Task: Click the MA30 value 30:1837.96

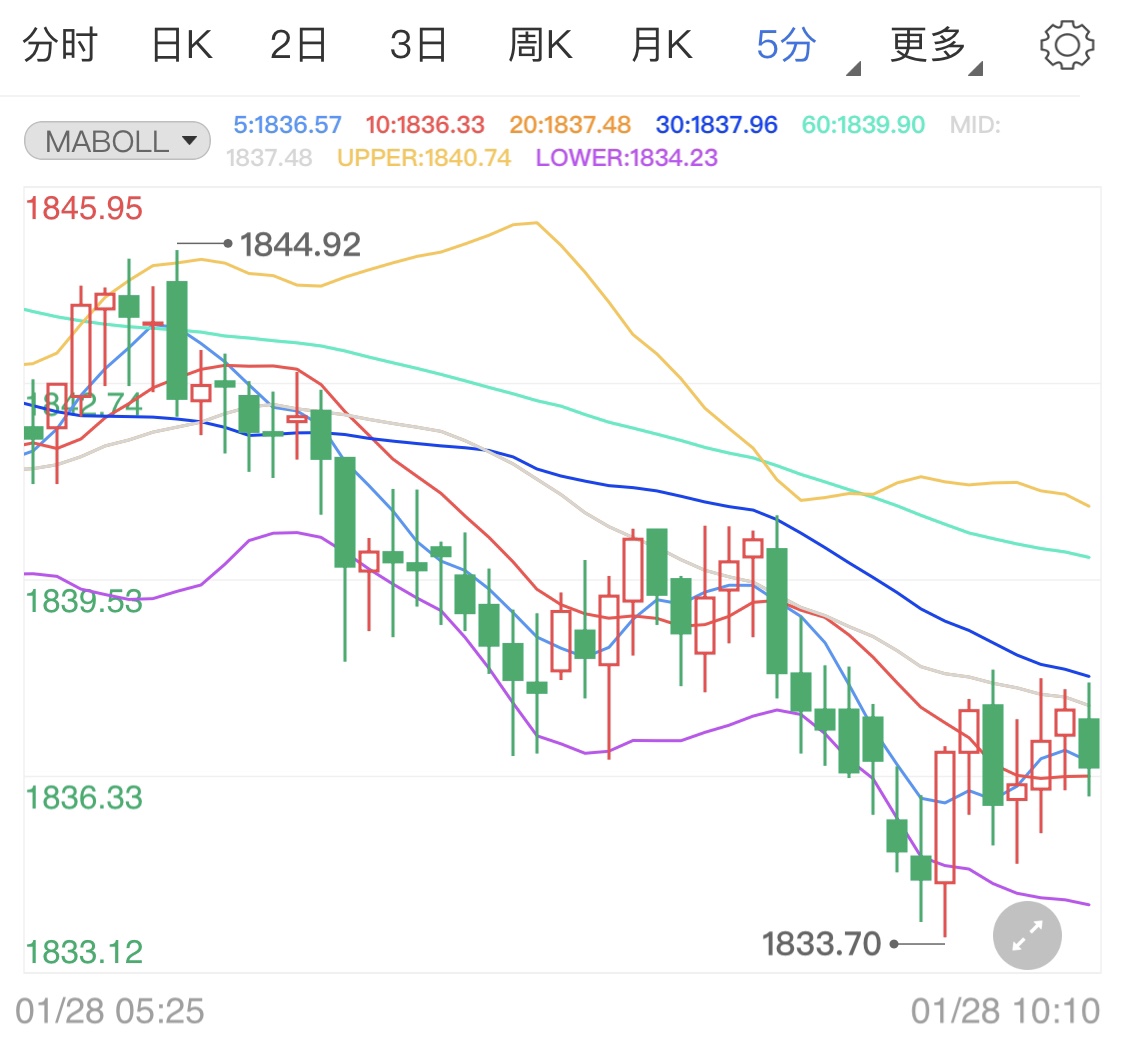Action: coord(716,125)
